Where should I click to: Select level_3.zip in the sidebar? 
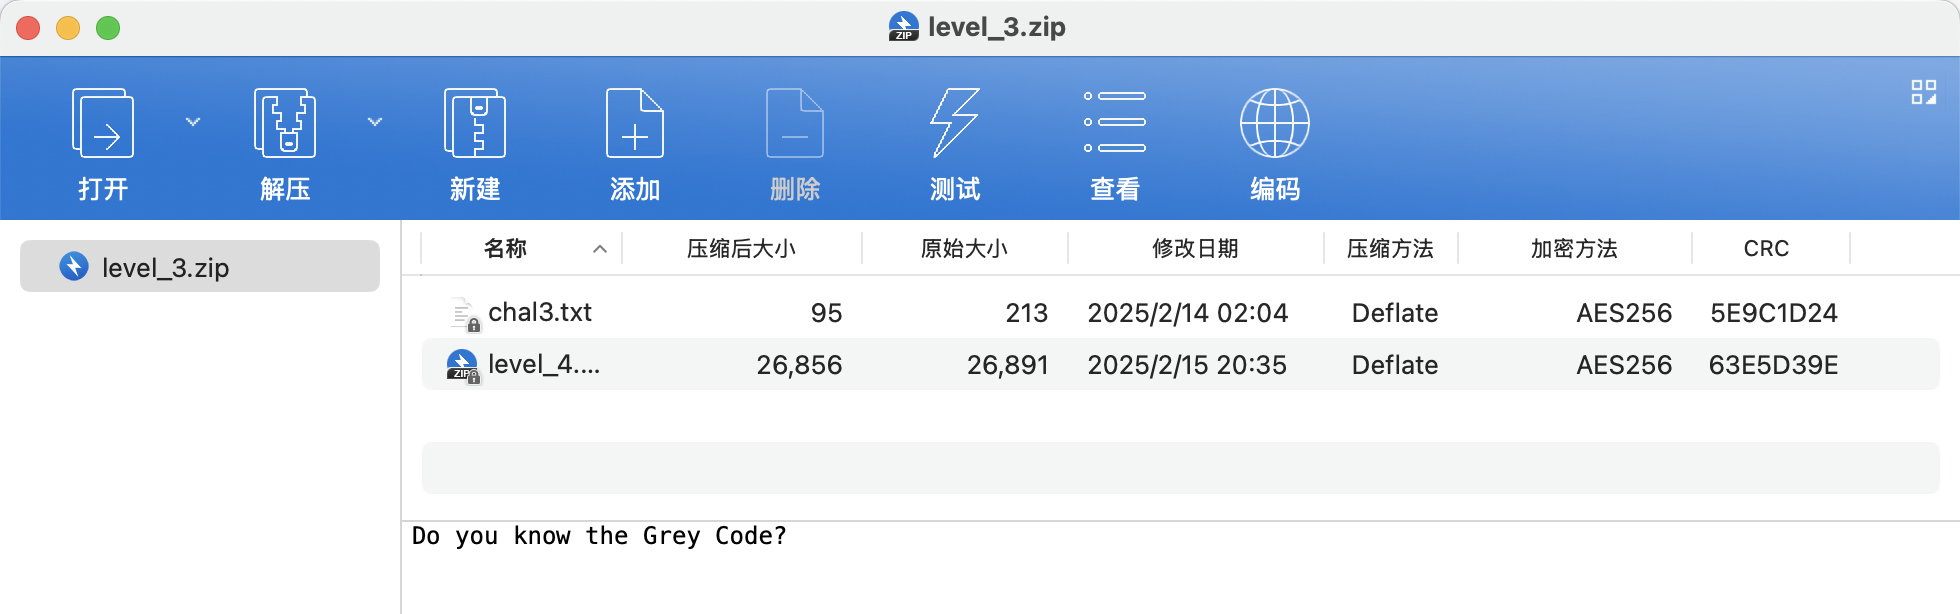(200, 266)
